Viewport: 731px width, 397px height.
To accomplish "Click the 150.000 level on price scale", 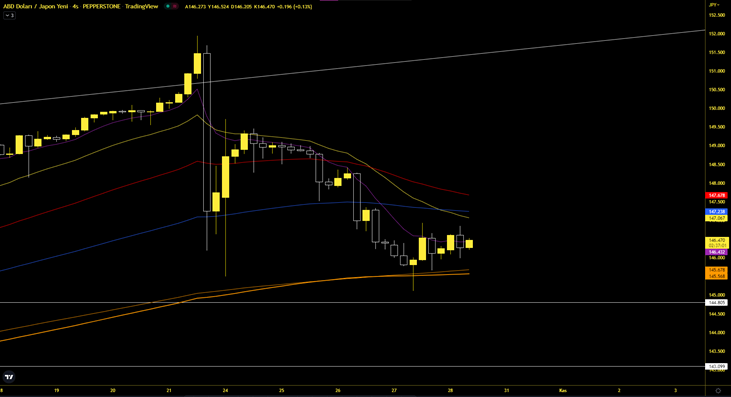I will click(x=717, y=108).
